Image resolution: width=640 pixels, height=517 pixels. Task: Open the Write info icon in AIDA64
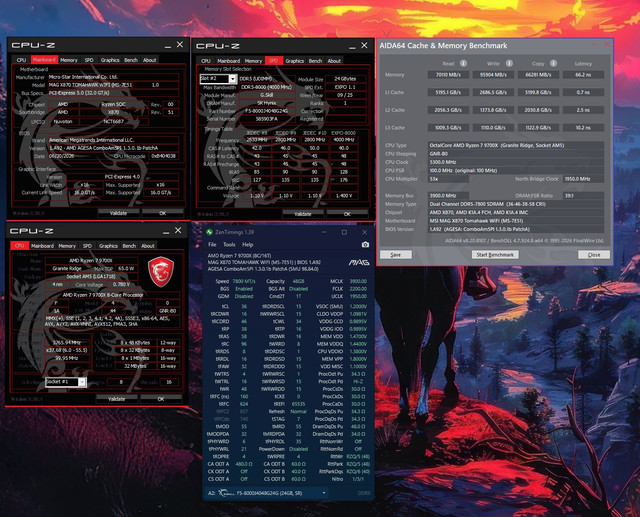[x=509, y=63]
